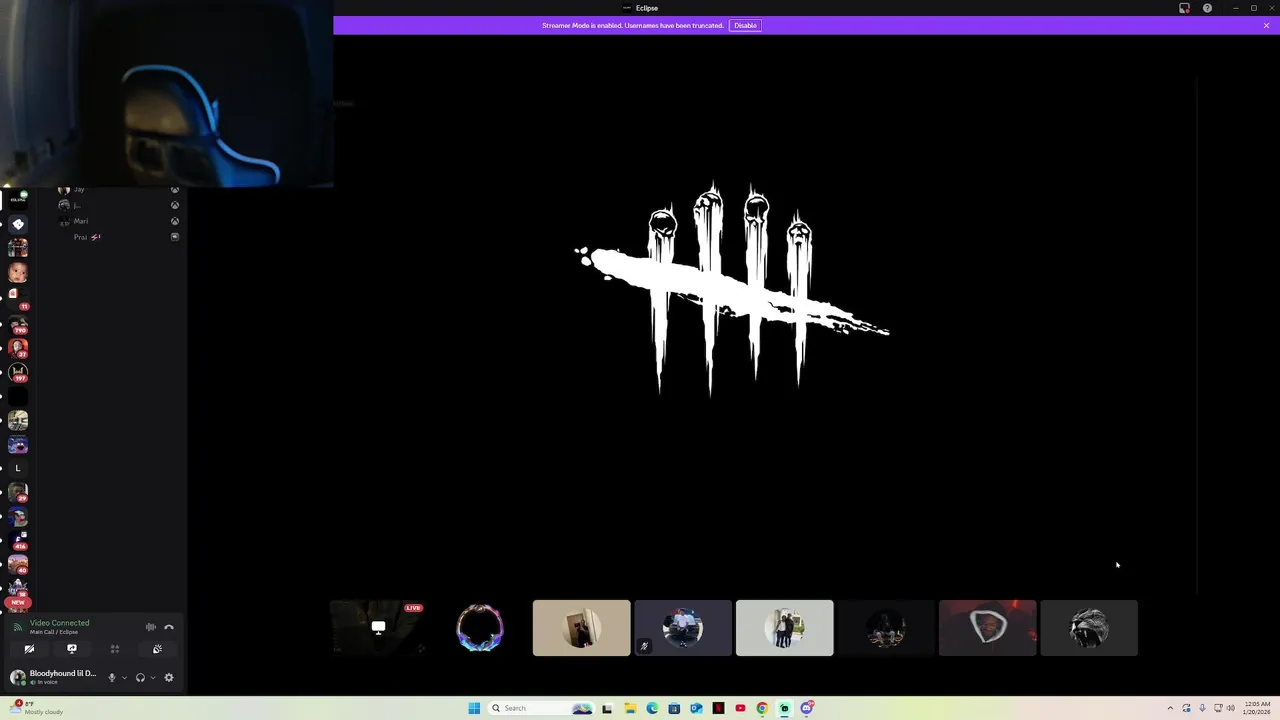Select the muted participant tile with car photo
Screen dimensions: 1280x720
pyautogui.click(x=683, y=628)
